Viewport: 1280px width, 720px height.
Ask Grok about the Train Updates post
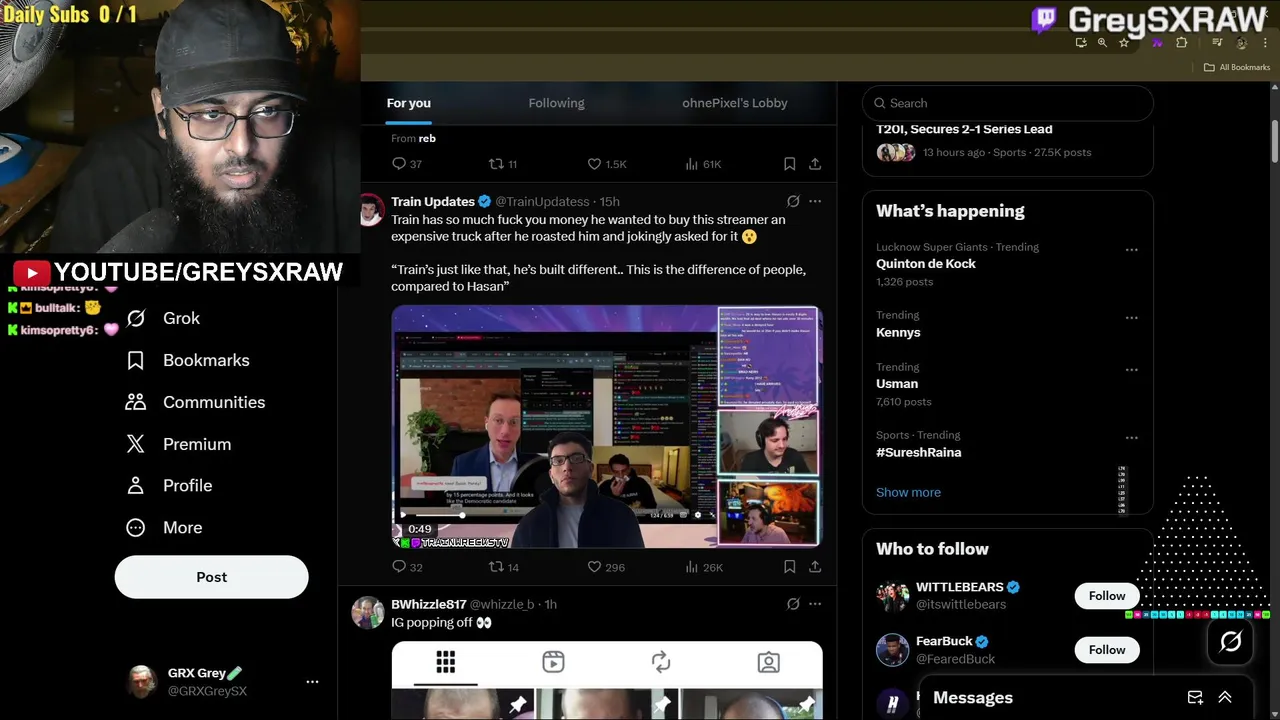793,201
